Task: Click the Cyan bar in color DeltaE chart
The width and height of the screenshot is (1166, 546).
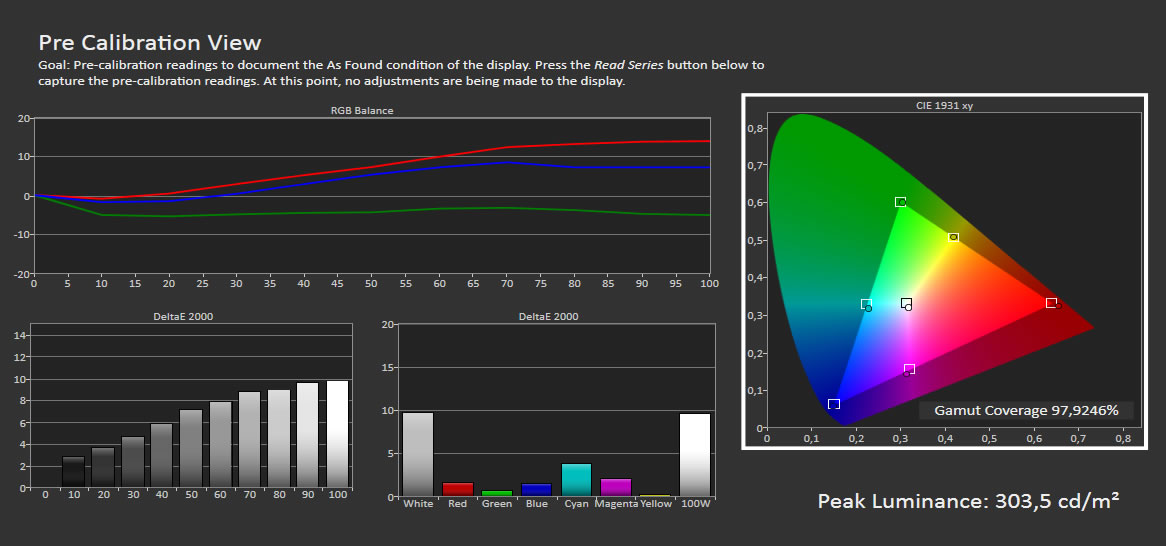Action: click(576, 480)
